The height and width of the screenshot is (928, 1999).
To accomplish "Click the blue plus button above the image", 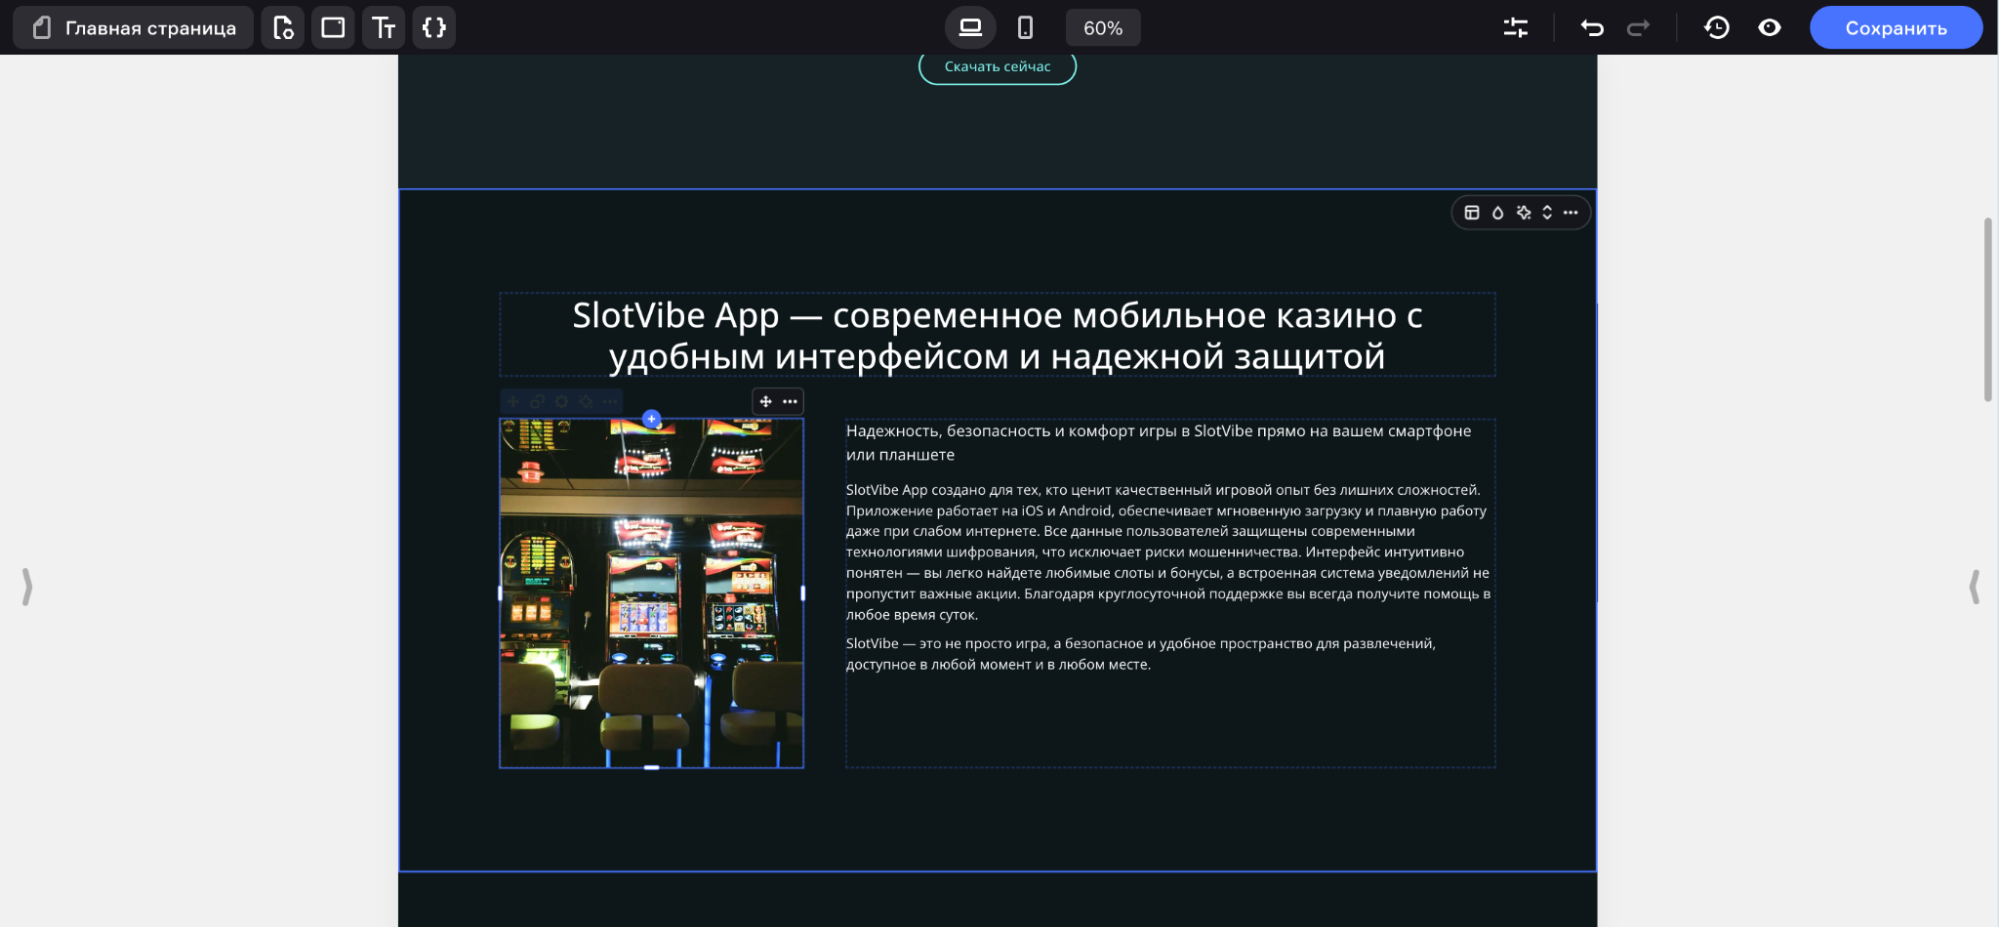I will 651,419.
